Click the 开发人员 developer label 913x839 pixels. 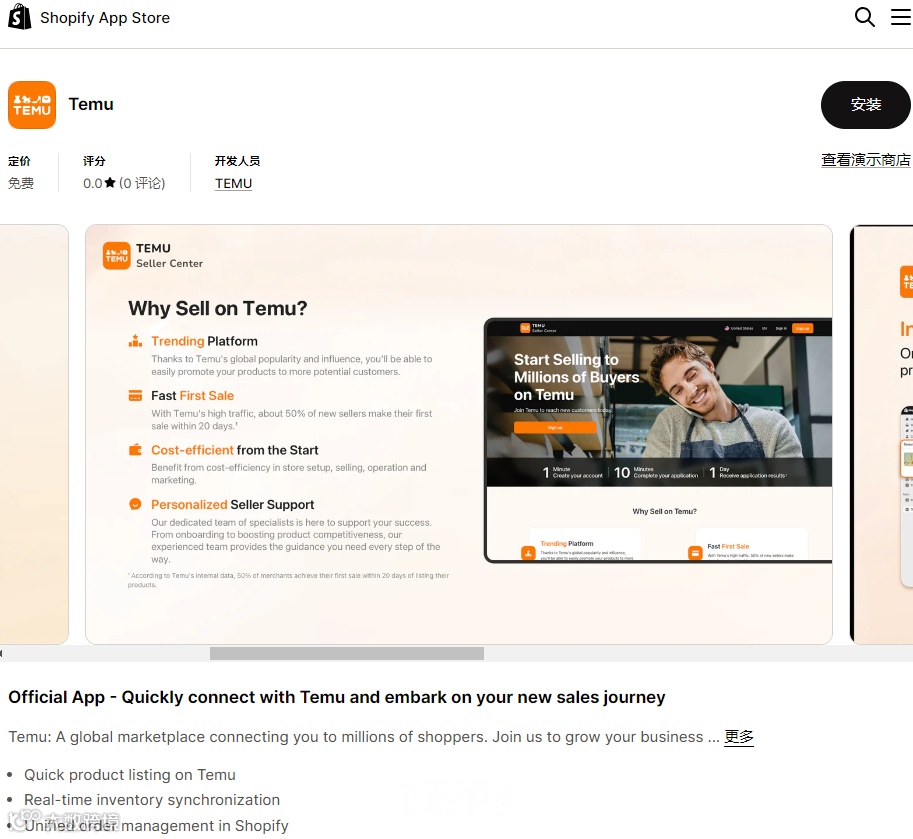coord(238,161)
